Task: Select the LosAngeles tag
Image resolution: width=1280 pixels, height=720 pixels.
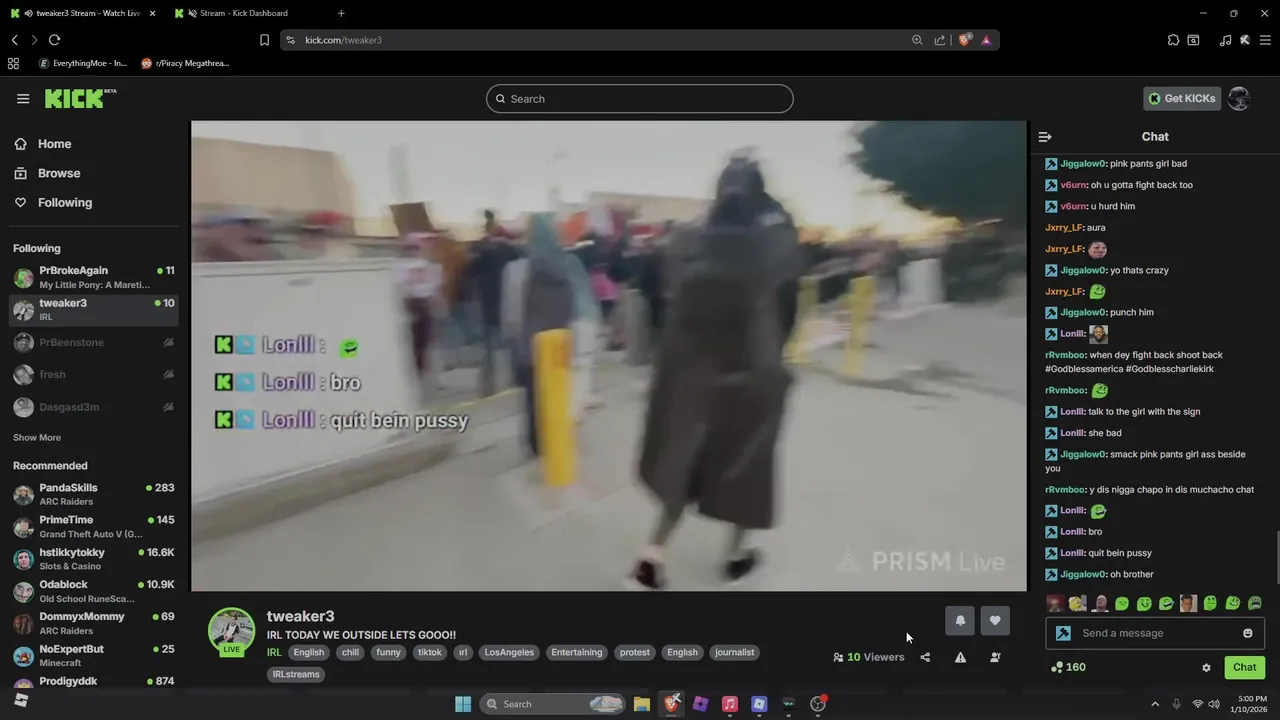Action: 510,652
